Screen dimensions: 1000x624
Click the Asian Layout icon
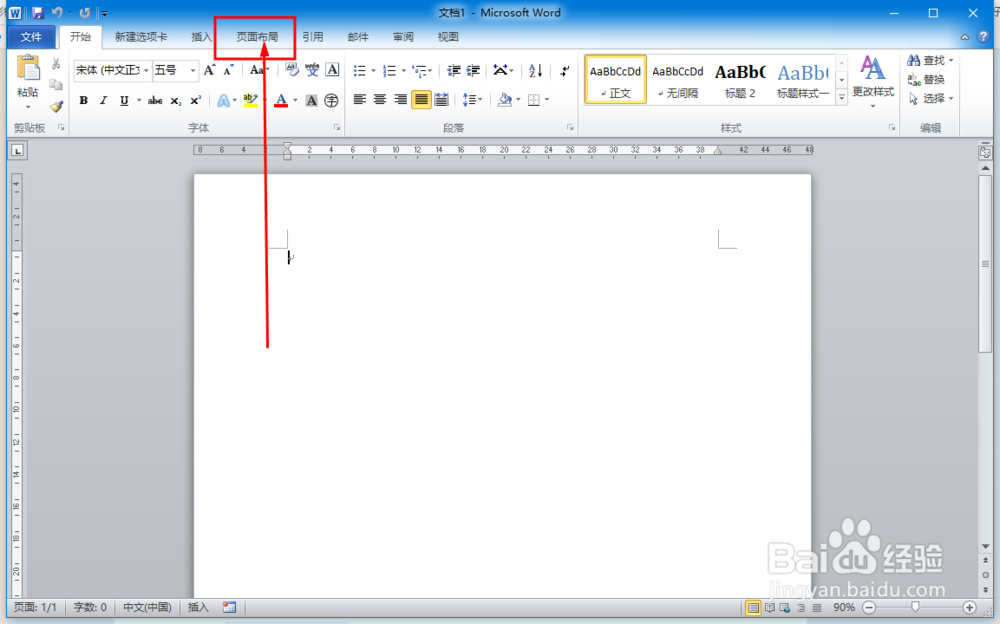click(x=501, y=70)
